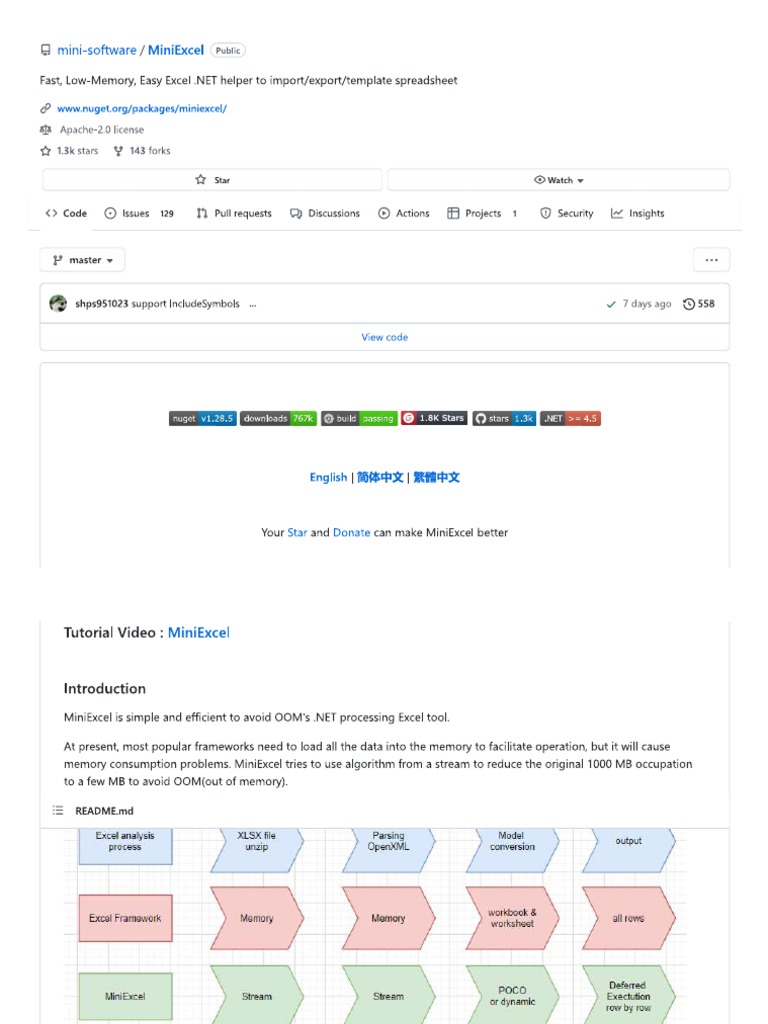Click the Apache-2.0 license scale icon
Screen dimensions: 768x1024
pyautogui.click(x=45, y=130)
